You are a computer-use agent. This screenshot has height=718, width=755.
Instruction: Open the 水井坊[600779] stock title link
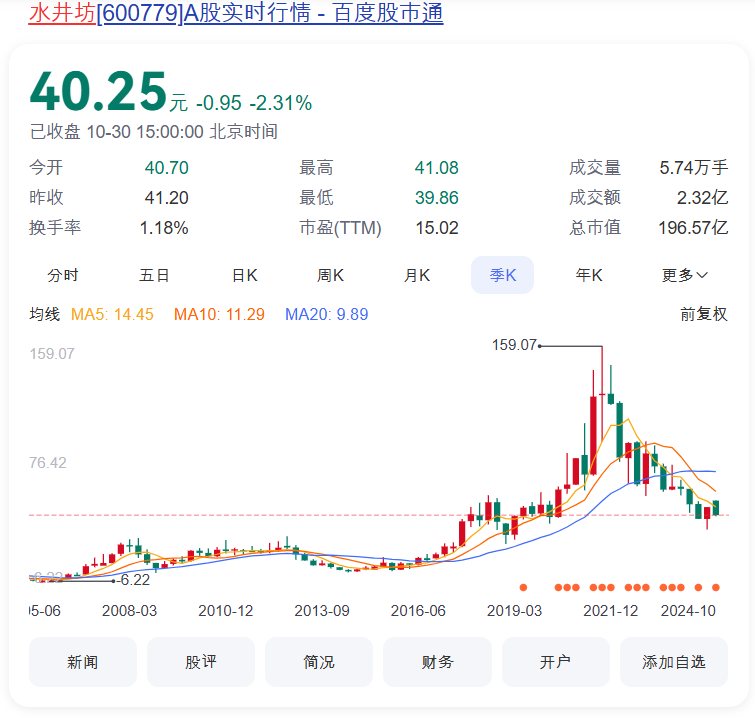[236, 13]
